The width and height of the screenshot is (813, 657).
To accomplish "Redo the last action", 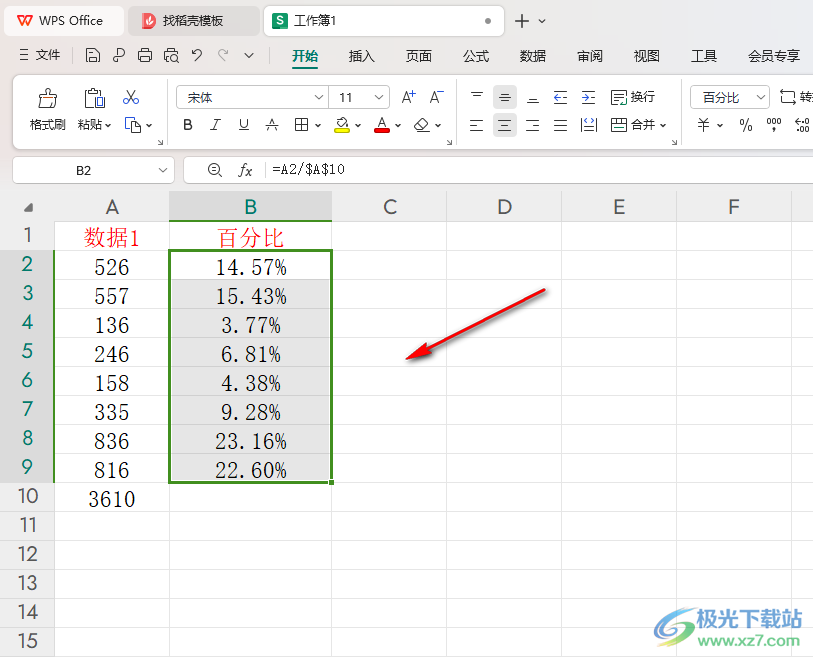I will click(x=223, y=55).
